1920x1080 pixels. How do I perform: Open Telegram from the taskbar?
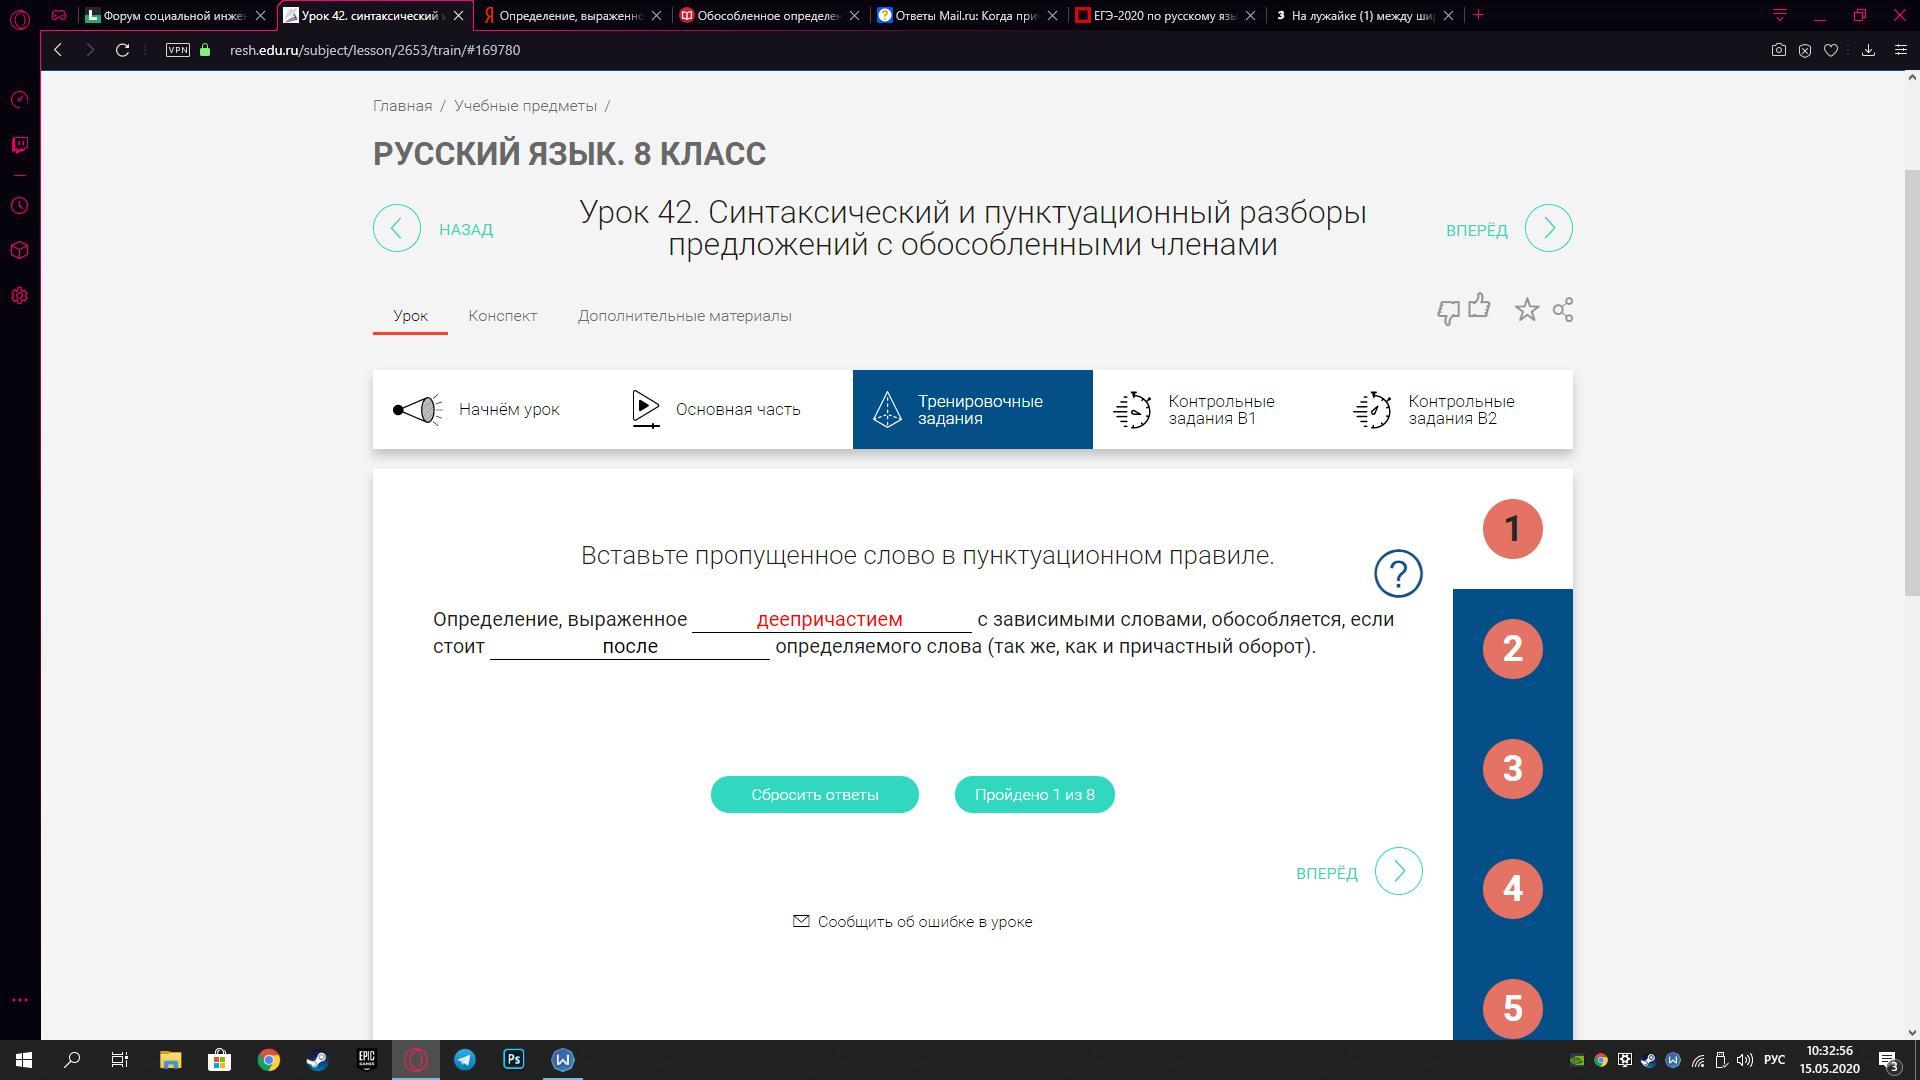[465, 1059]
